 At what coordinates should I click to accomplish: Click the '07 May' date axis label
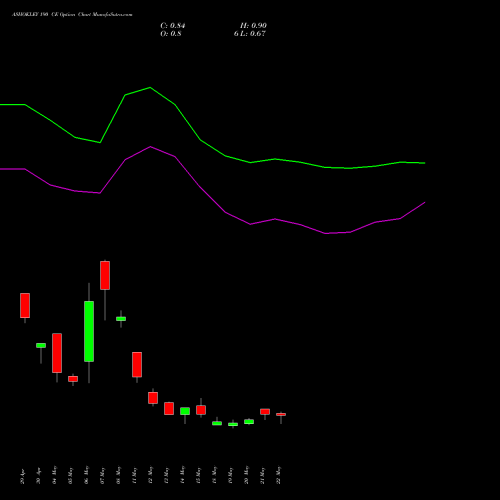click(x=103, y=475)
